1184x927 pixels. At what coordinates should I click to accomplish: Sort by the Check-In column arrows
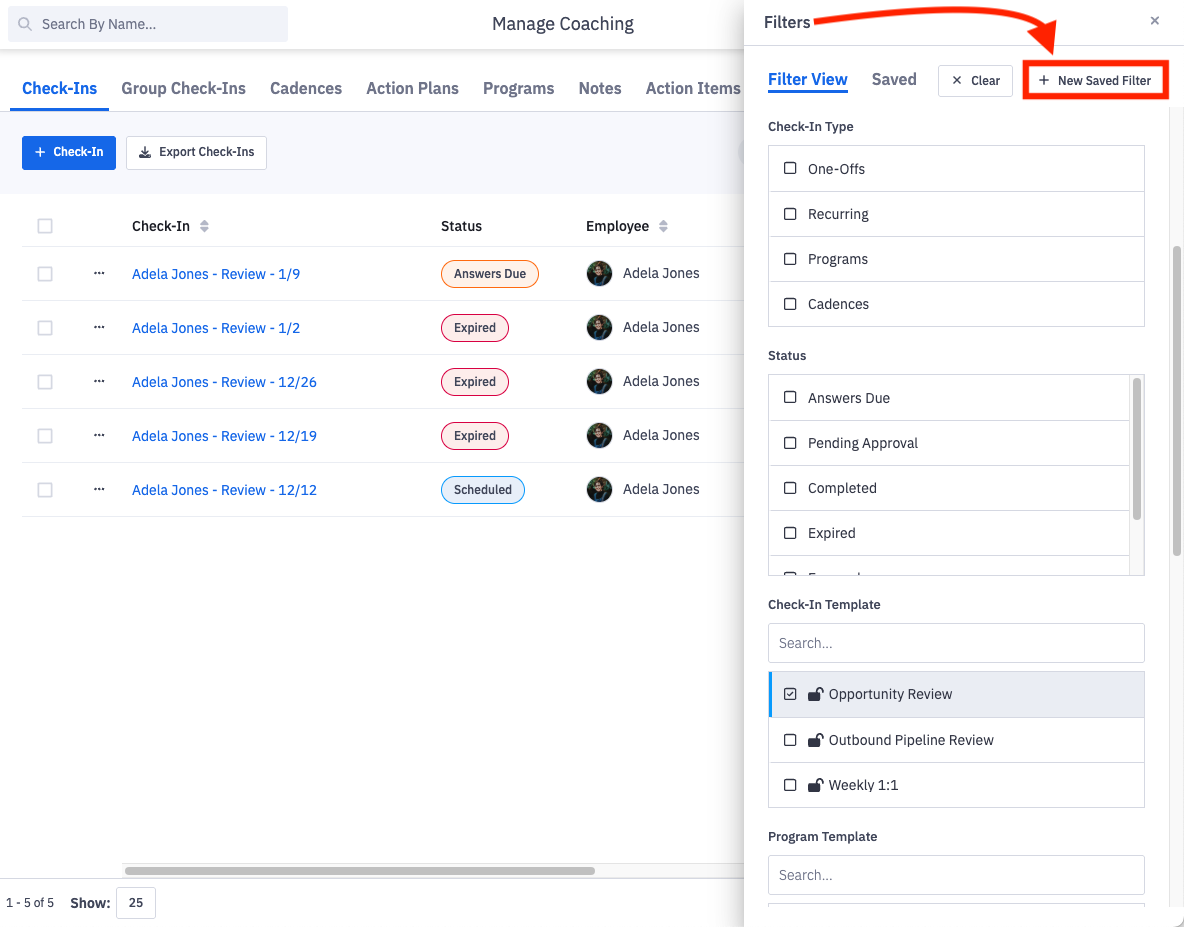pos(204,226)
